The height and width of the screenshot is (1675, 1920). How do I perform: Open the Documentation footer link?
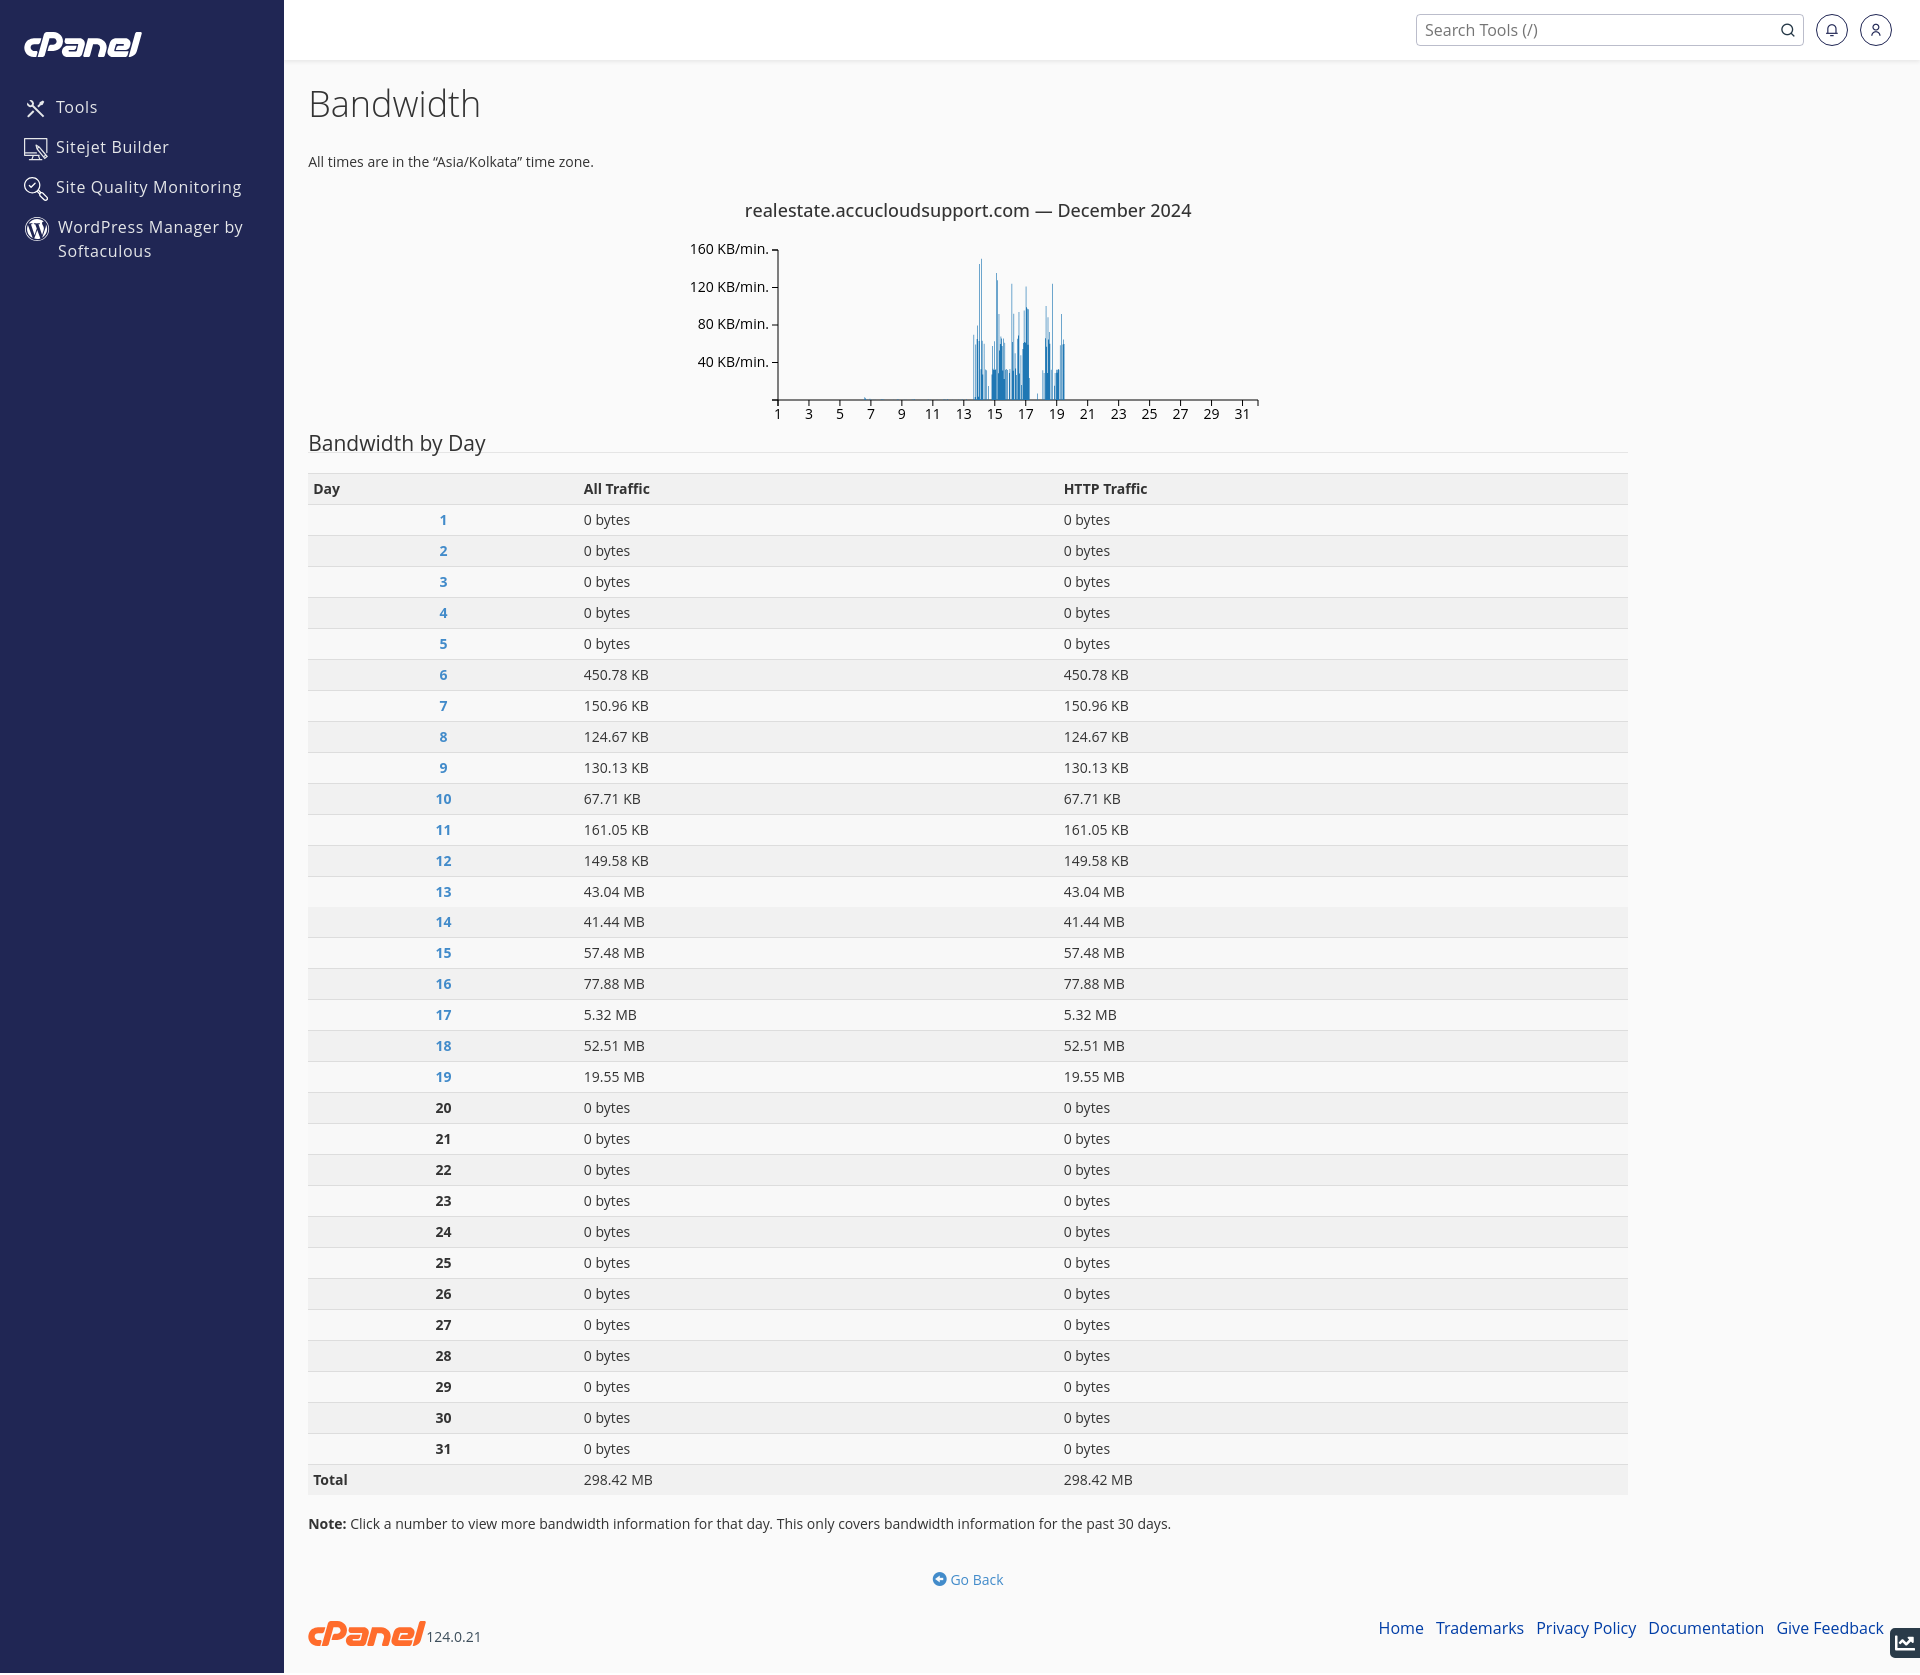pyautogui.click(x=1705, y=1628)
